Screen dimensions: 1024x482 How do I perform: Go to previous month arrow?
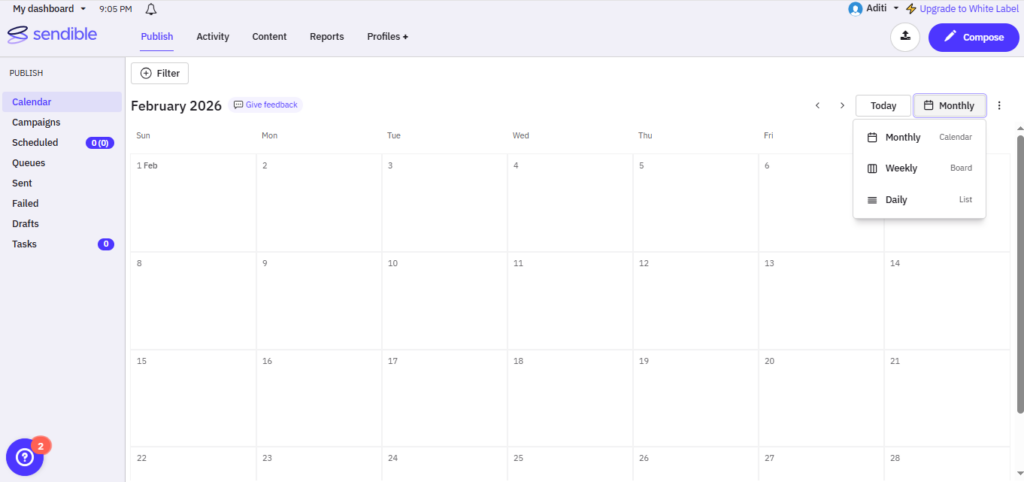(x=817, y=105)
